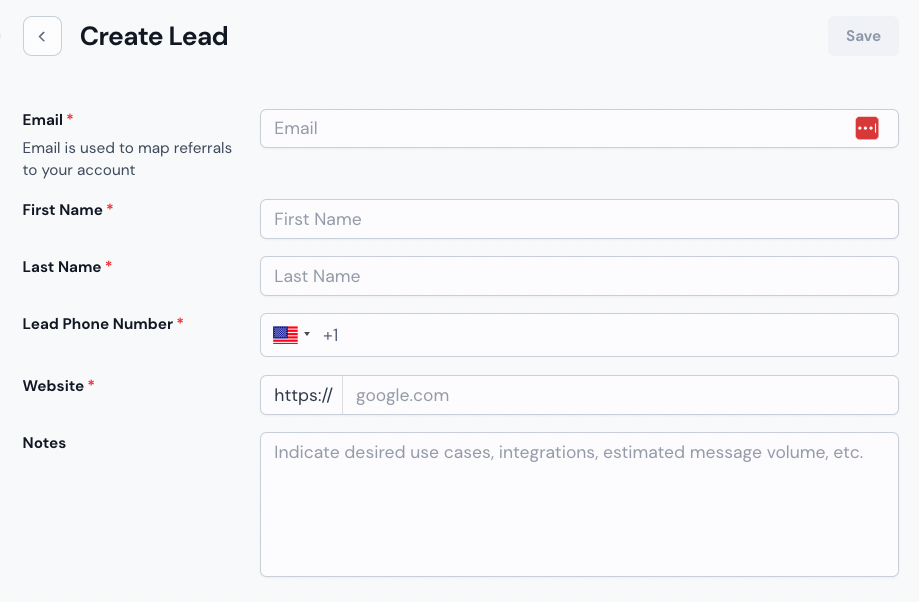Screen dimensions: 919x602
Task: Select the First Name input box
Action: click(x=579, y=219)
